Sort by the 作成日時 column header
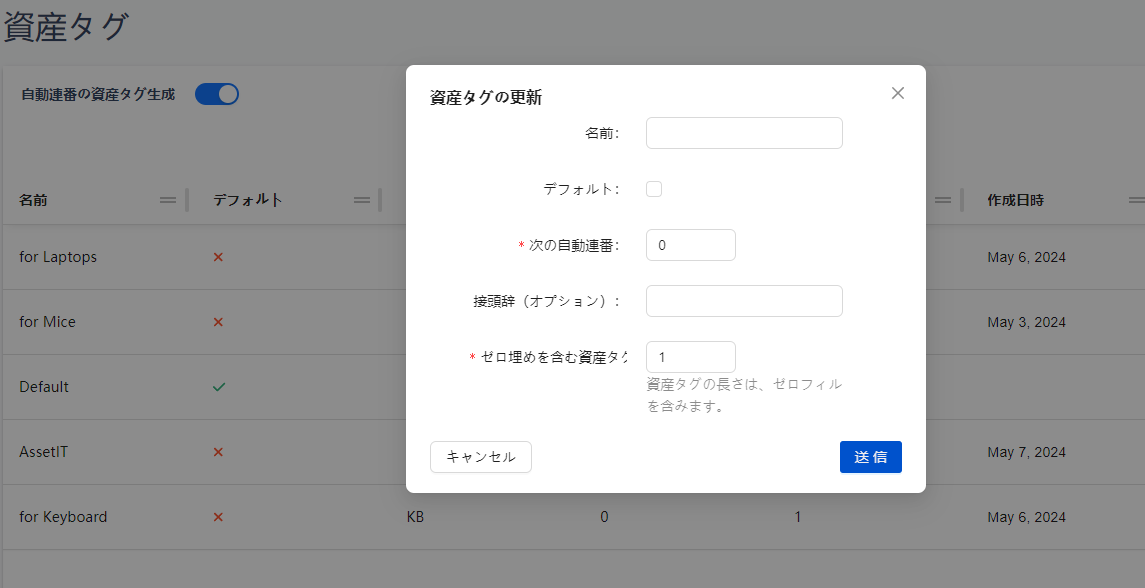 1015,200
